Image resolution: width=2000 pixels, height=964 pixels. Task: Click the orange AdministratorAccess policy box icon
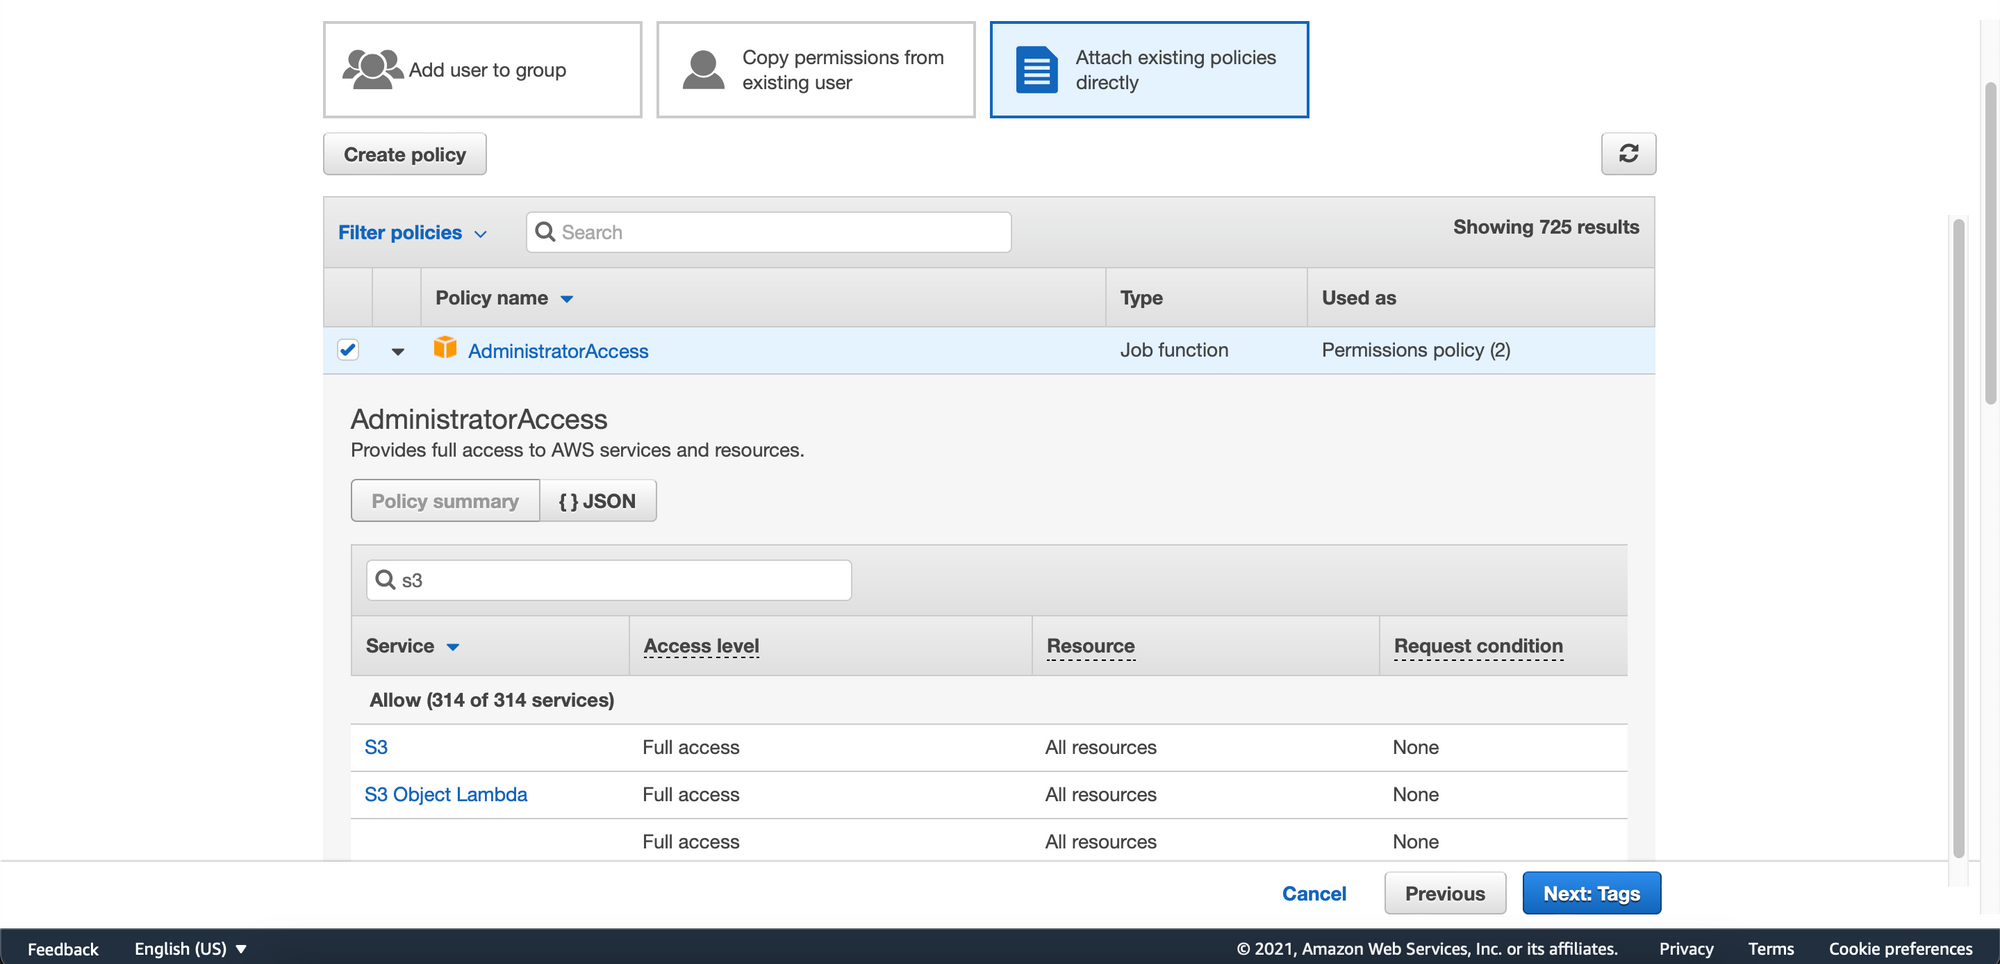[x=445, y=348]
